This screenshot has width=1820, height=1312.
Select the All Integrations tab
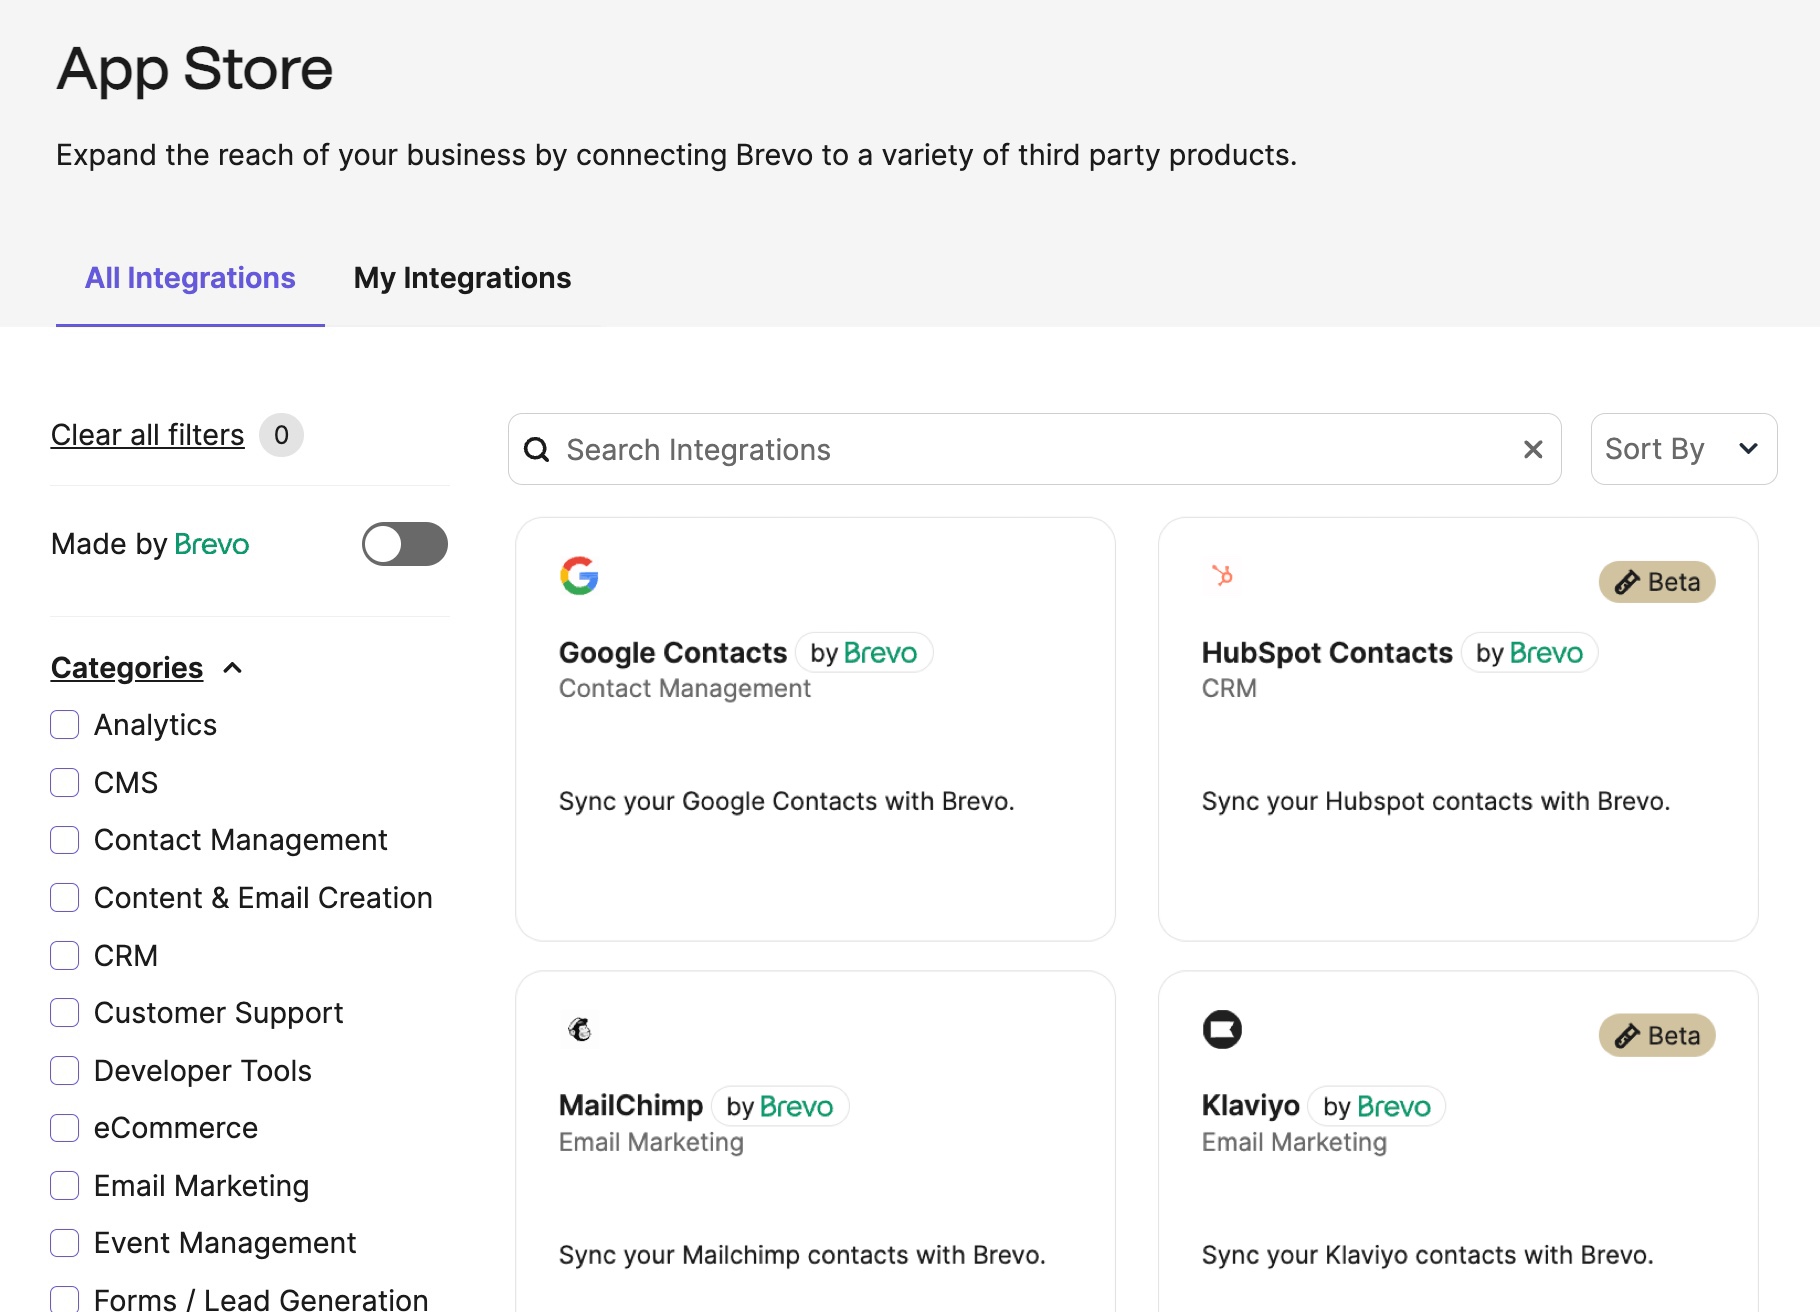190,278
